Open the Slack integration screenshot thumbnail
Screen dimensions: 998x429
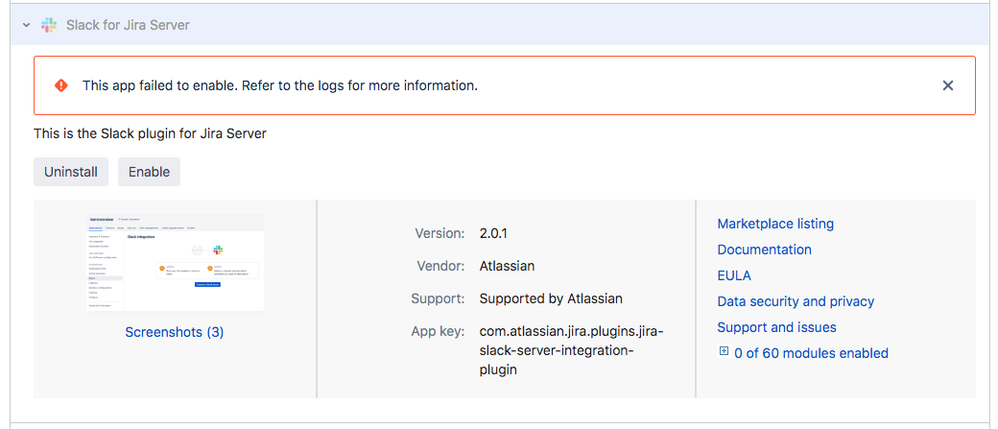pyautogui.click(x=174, y=262)
